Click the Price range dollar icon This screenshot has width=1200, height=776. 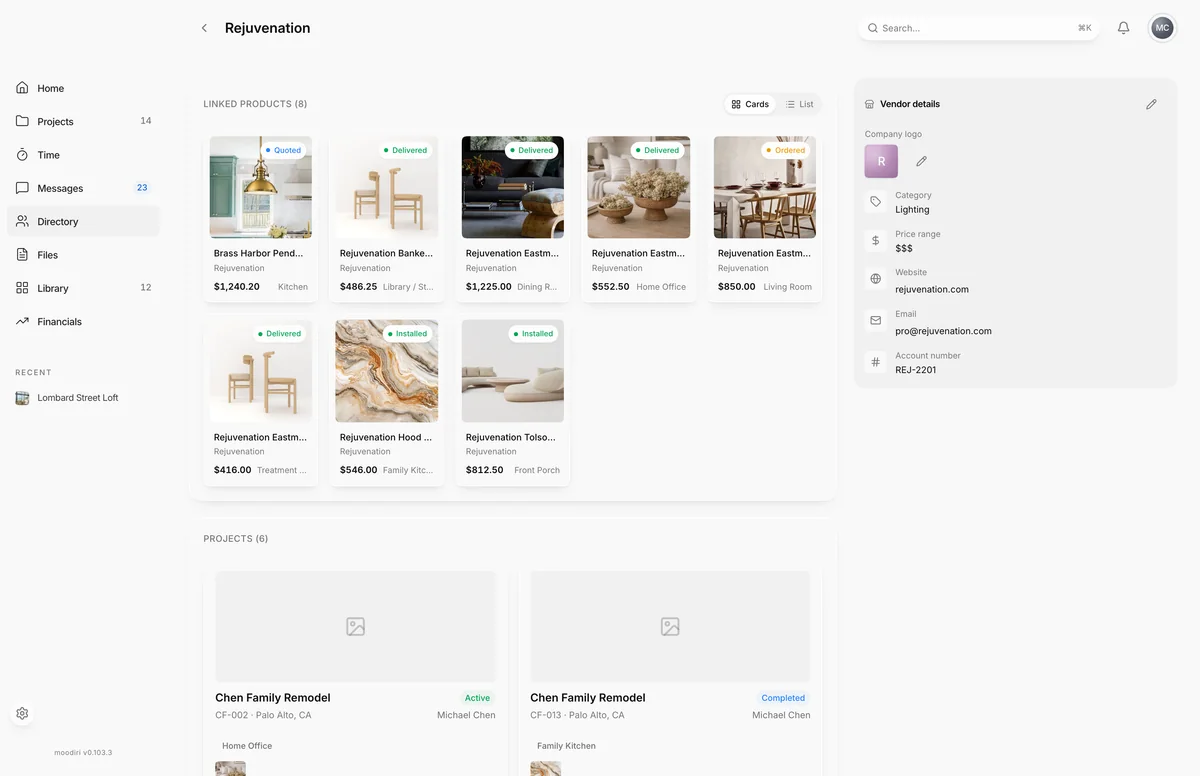tap(876, 241)
